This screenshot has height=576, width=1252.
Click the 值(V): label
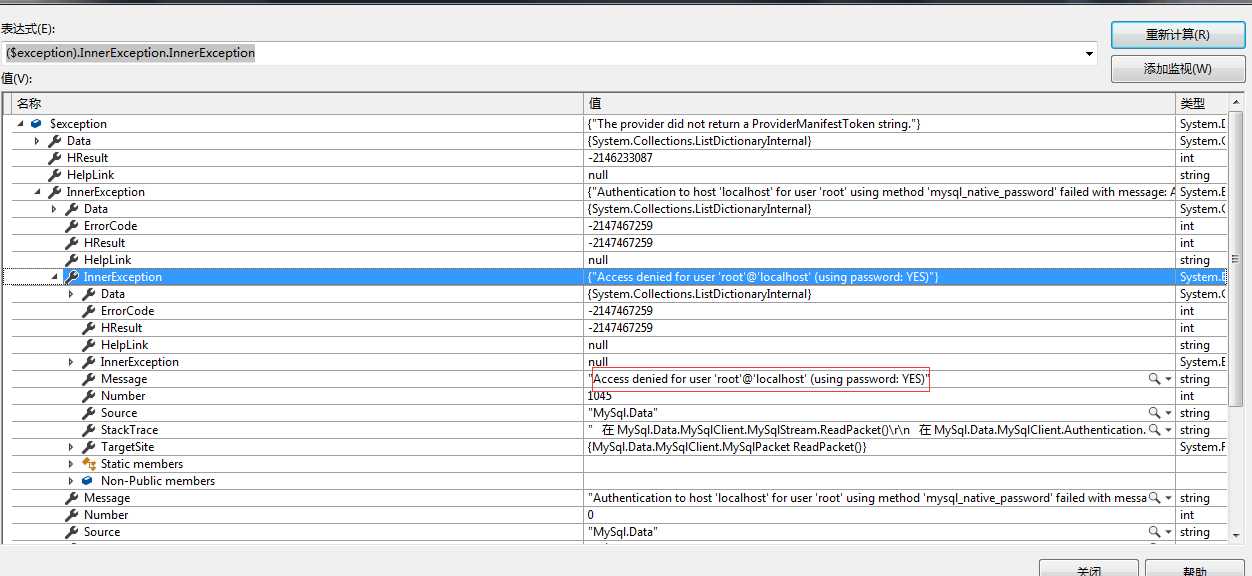click(17, 78)
